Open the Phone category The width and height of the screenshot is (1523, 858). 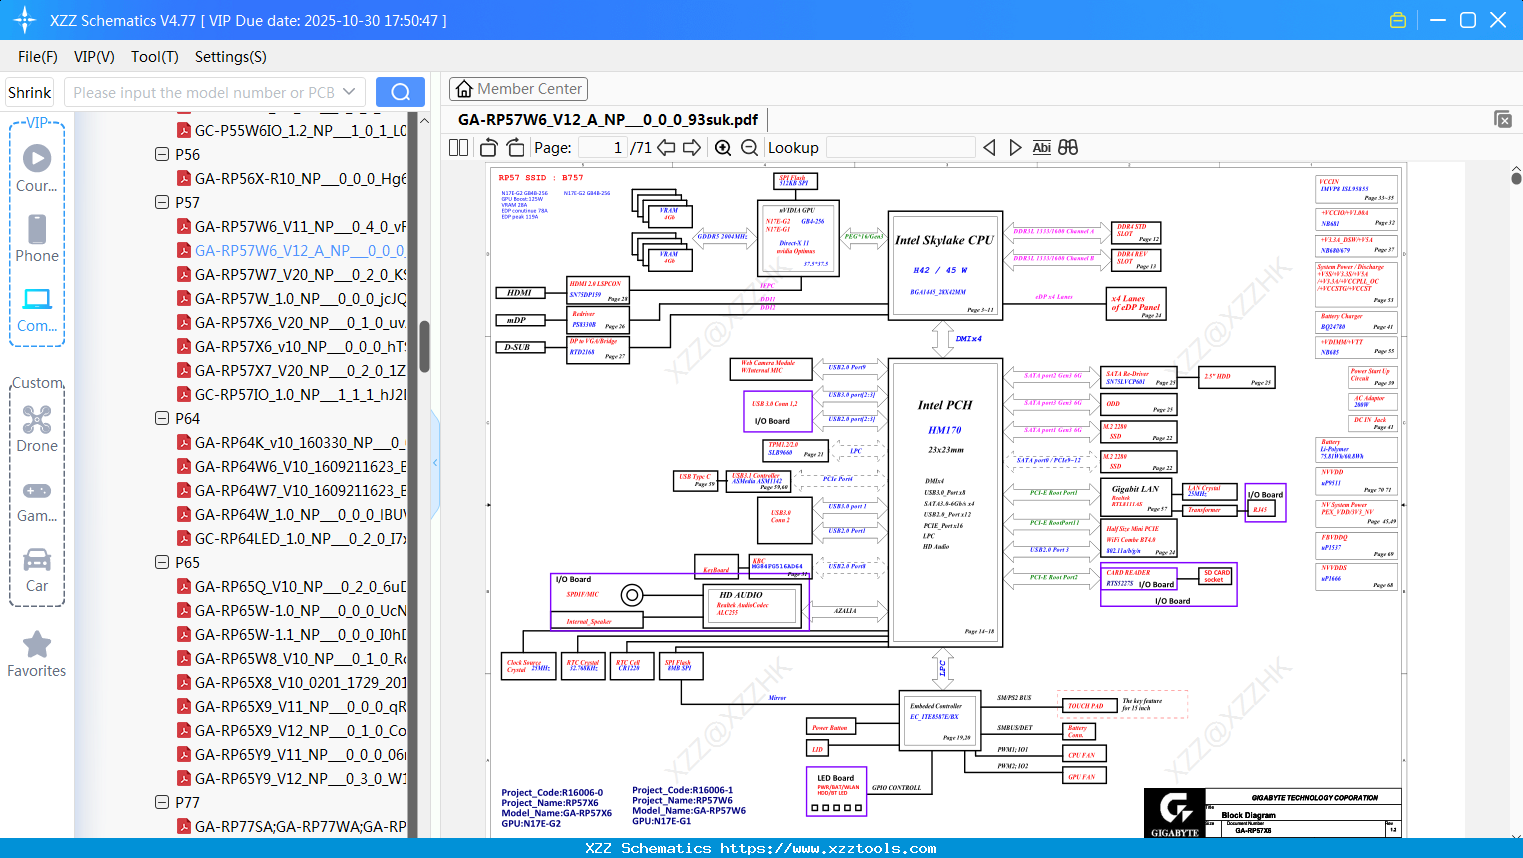coord(37,238)
